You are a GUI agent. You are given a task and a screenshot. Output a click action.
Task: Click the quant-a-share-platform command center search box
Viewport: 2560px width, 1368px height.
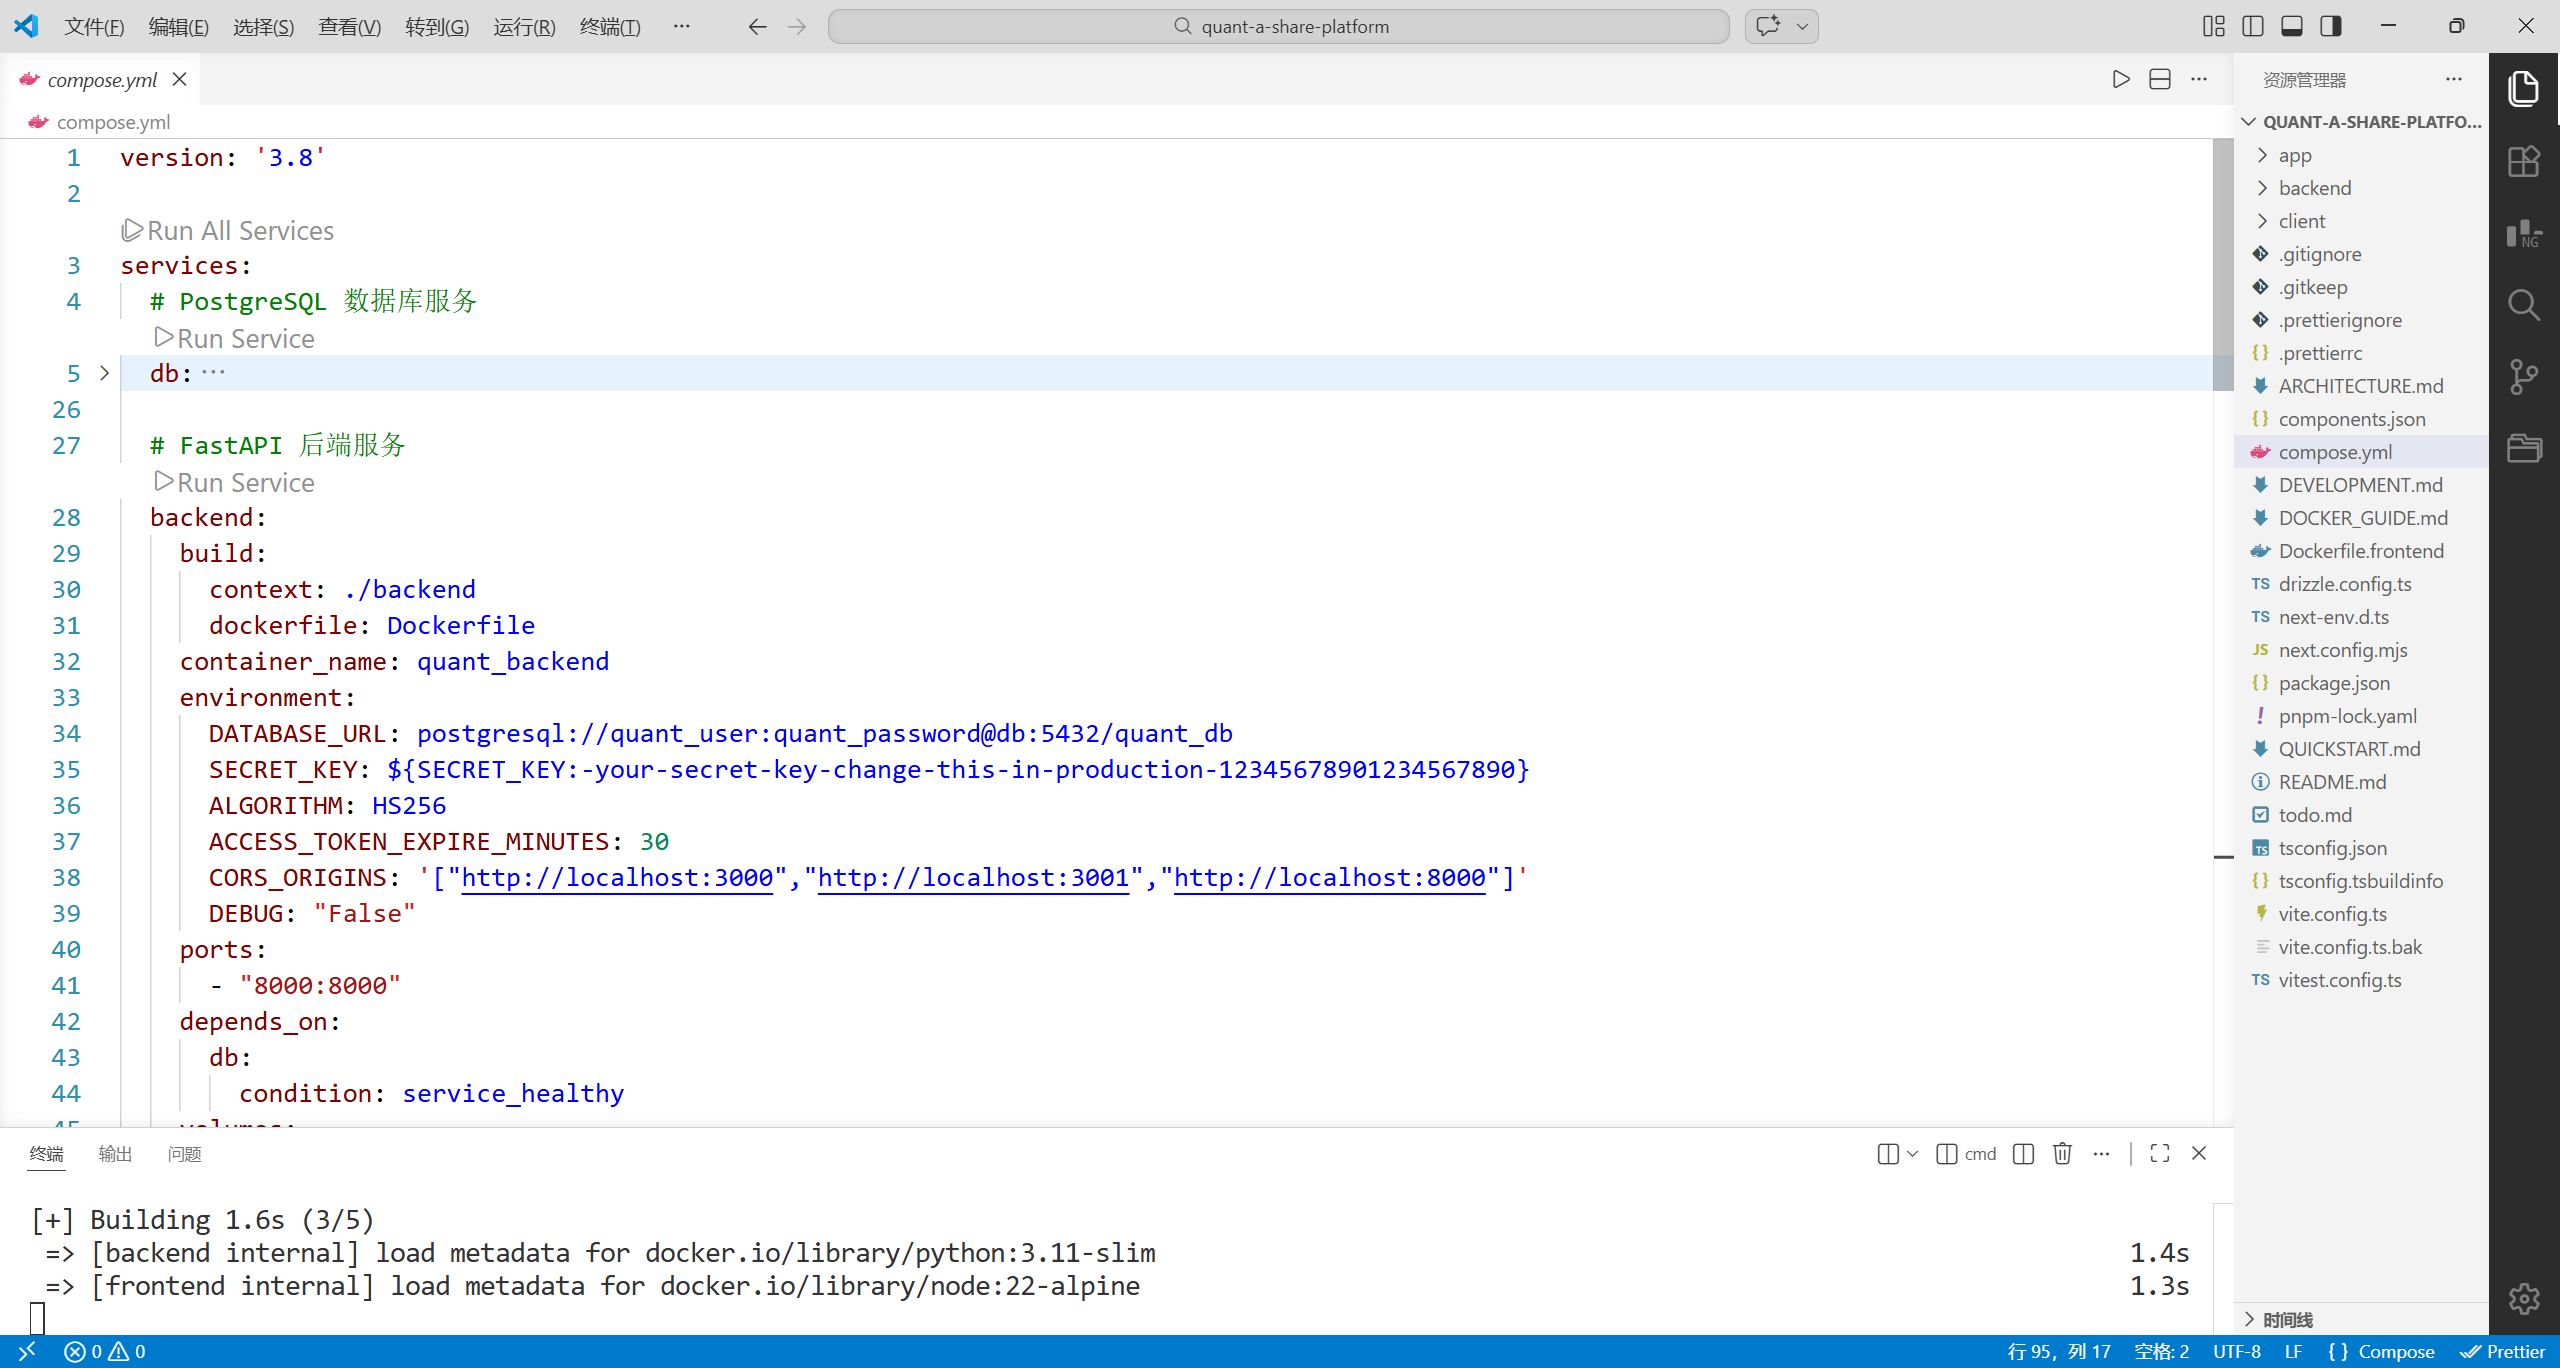pos(1278,26)
